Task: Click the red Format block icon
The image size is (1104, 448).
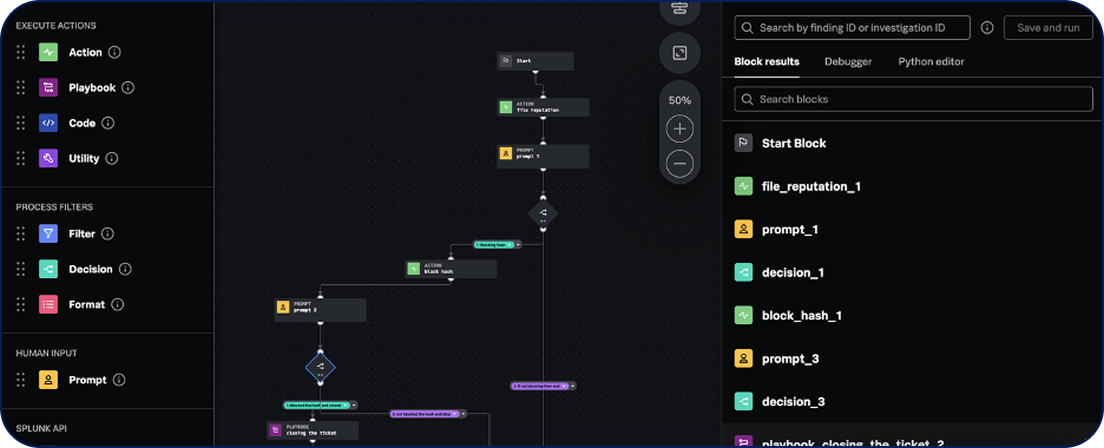Action: coord(48,304)
